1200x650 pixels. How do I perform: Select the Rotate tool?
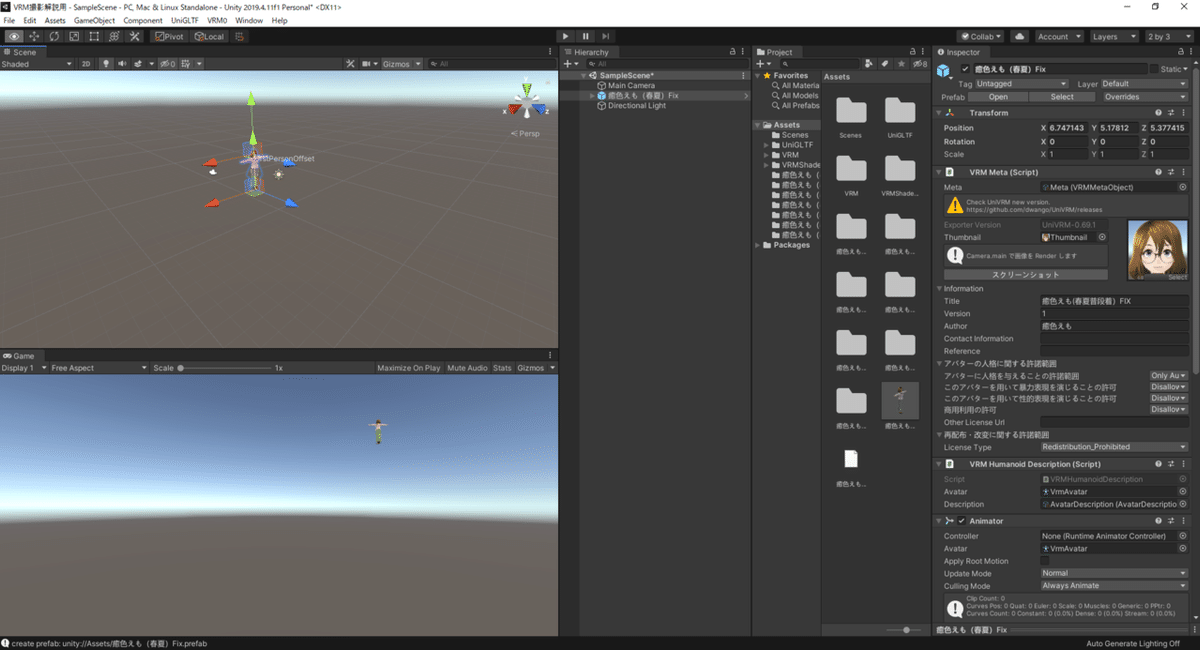coord(54,36)
